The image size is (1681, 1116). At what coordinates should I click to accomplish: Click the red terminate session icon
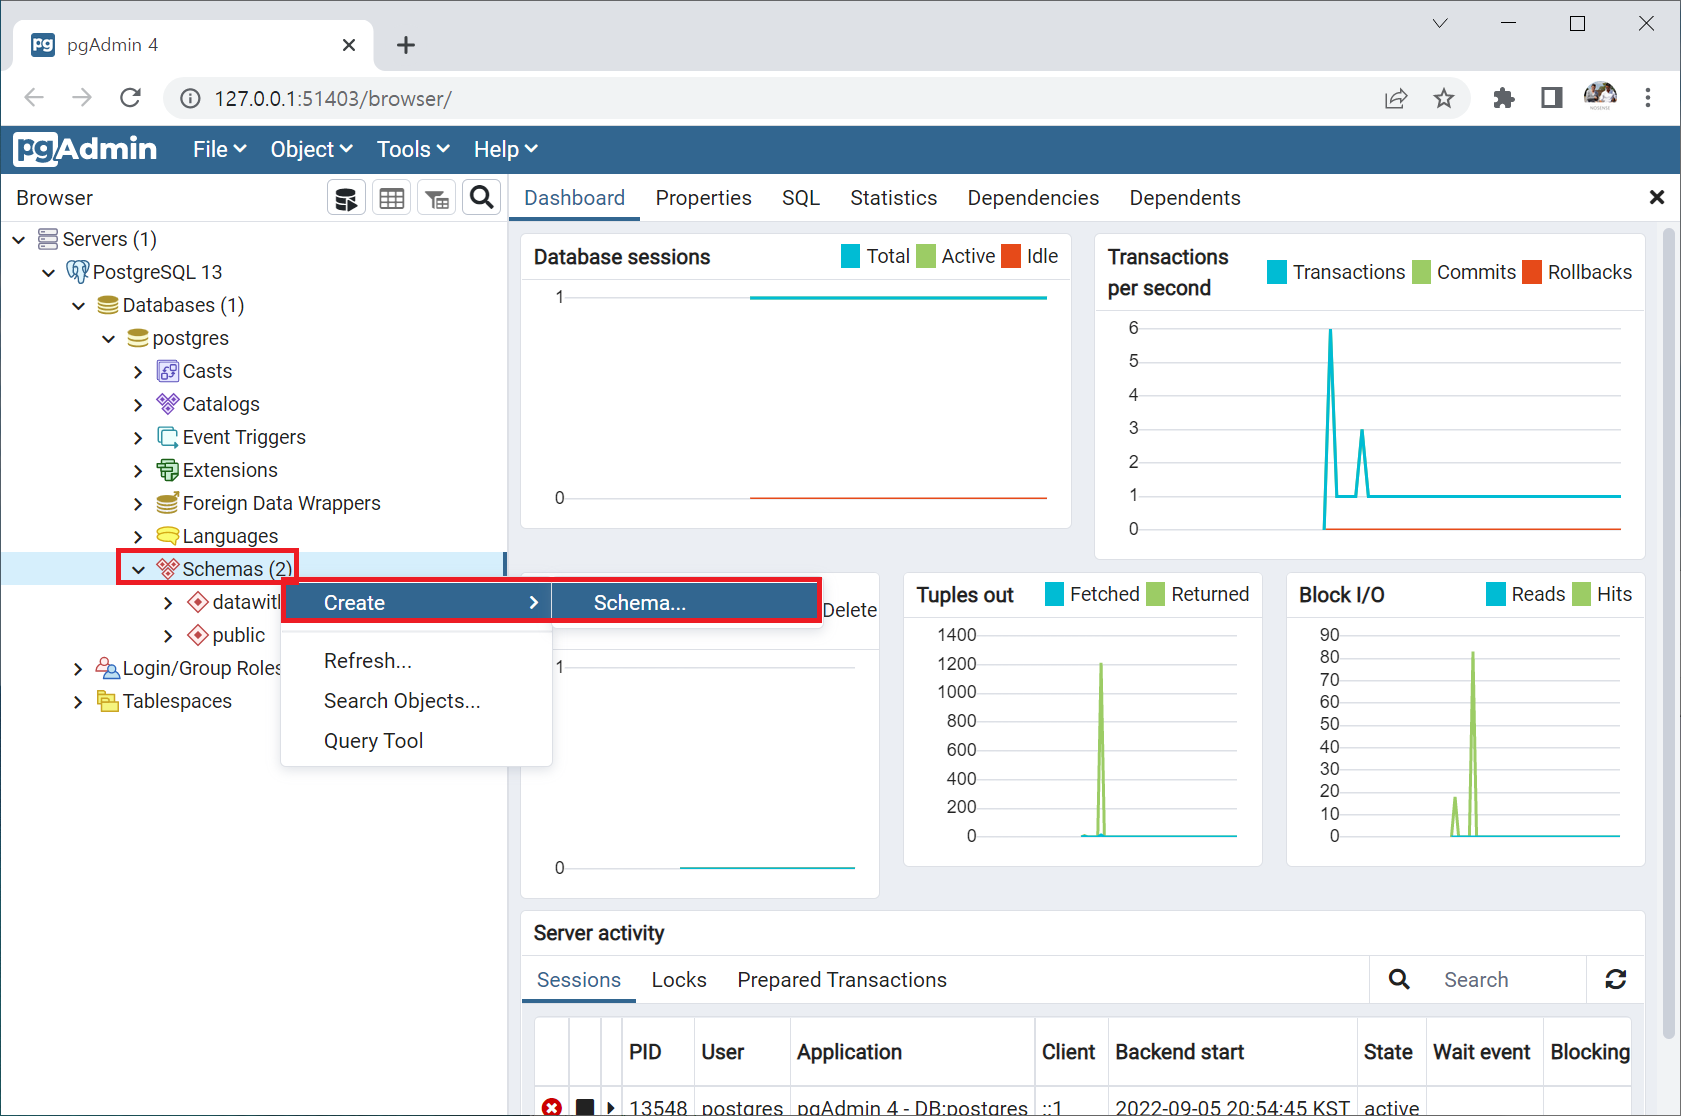(x=552, y=1106)
